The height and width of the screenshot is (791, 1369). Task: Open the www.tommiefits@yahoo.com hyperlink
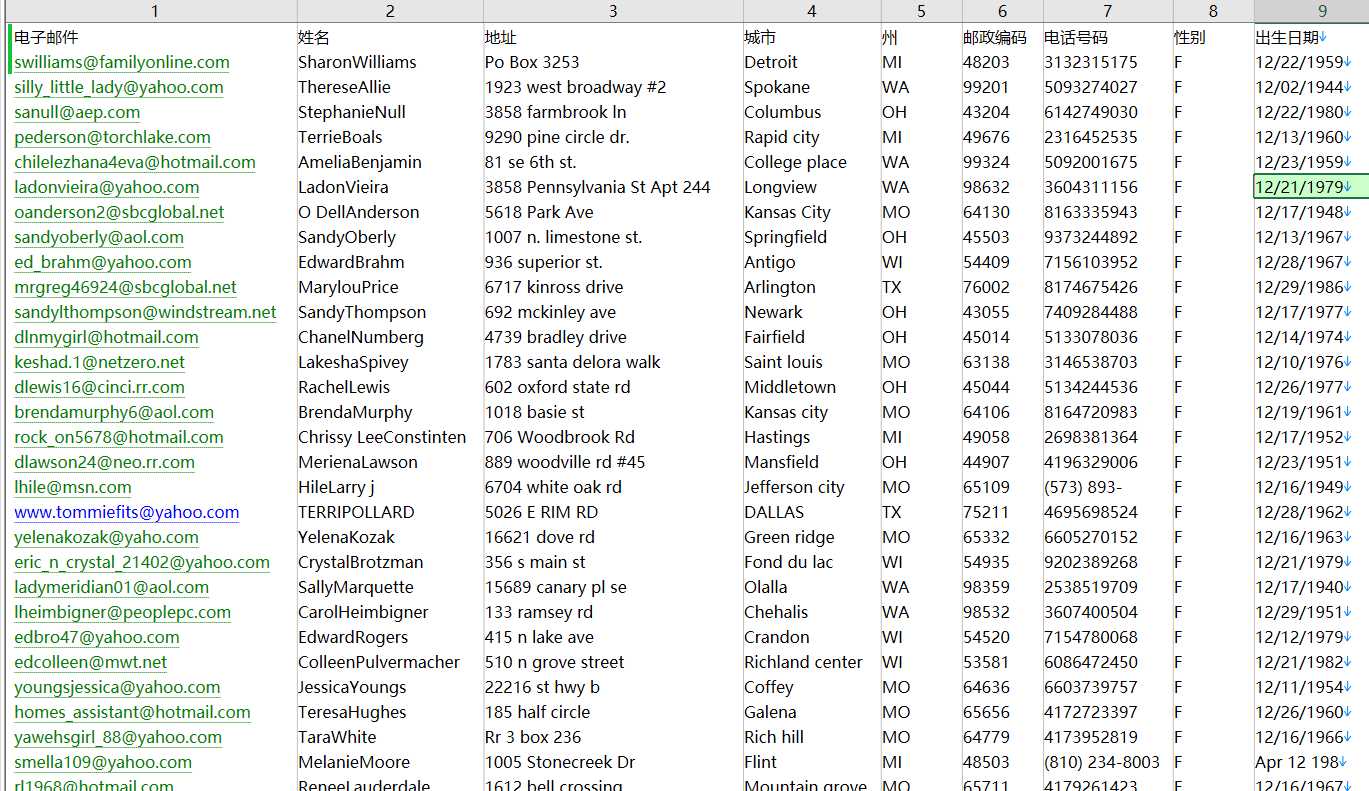pyautogui.click(x=127, y=512)
